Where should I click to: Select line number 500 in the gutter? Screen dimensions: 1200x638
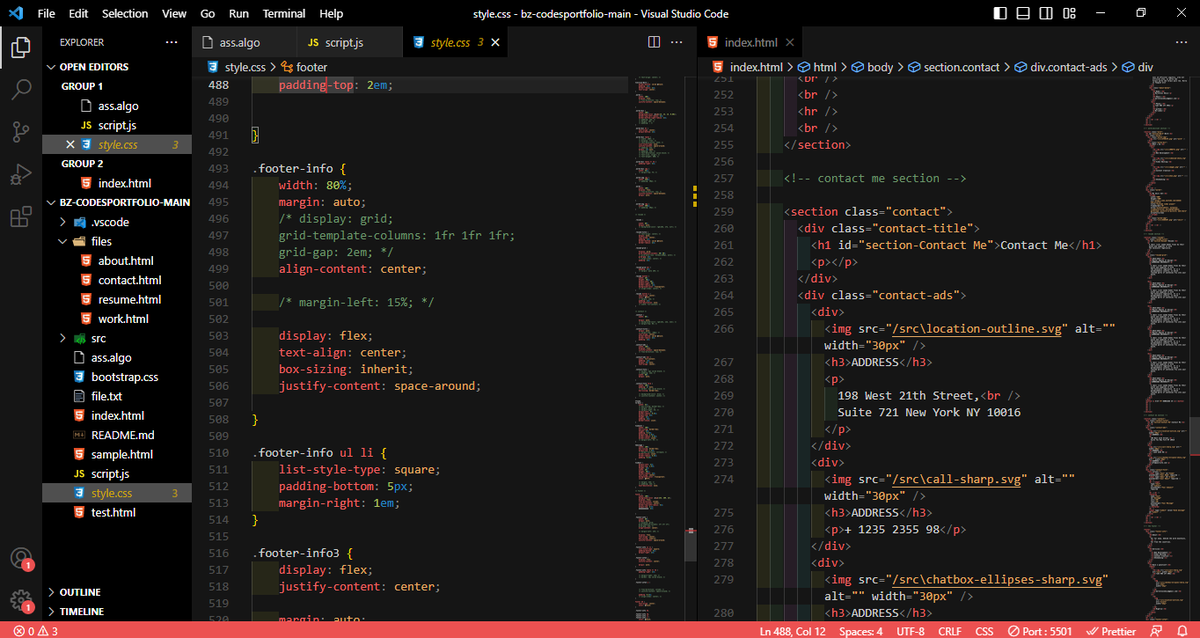pos(219,287)
